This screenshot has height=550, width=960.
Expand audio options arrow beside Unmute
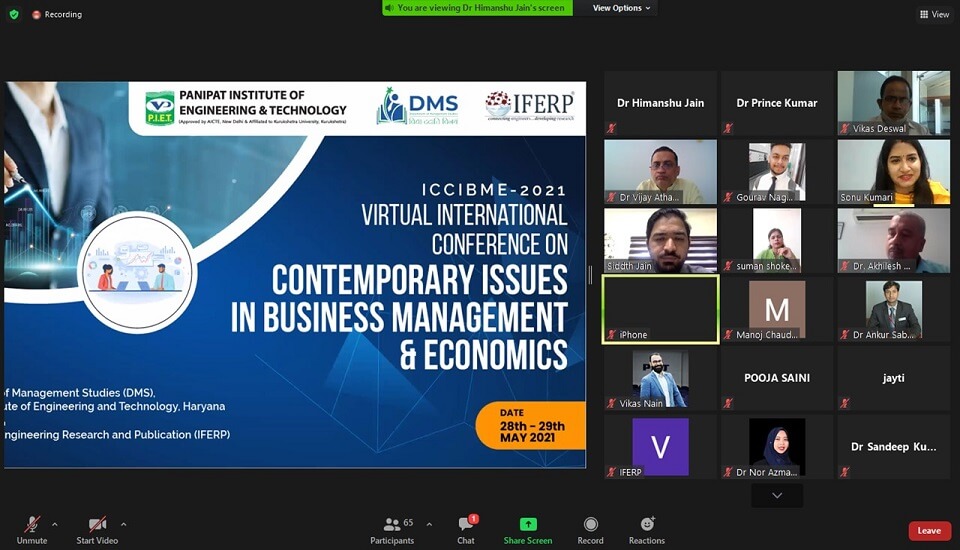click(54, 524)
